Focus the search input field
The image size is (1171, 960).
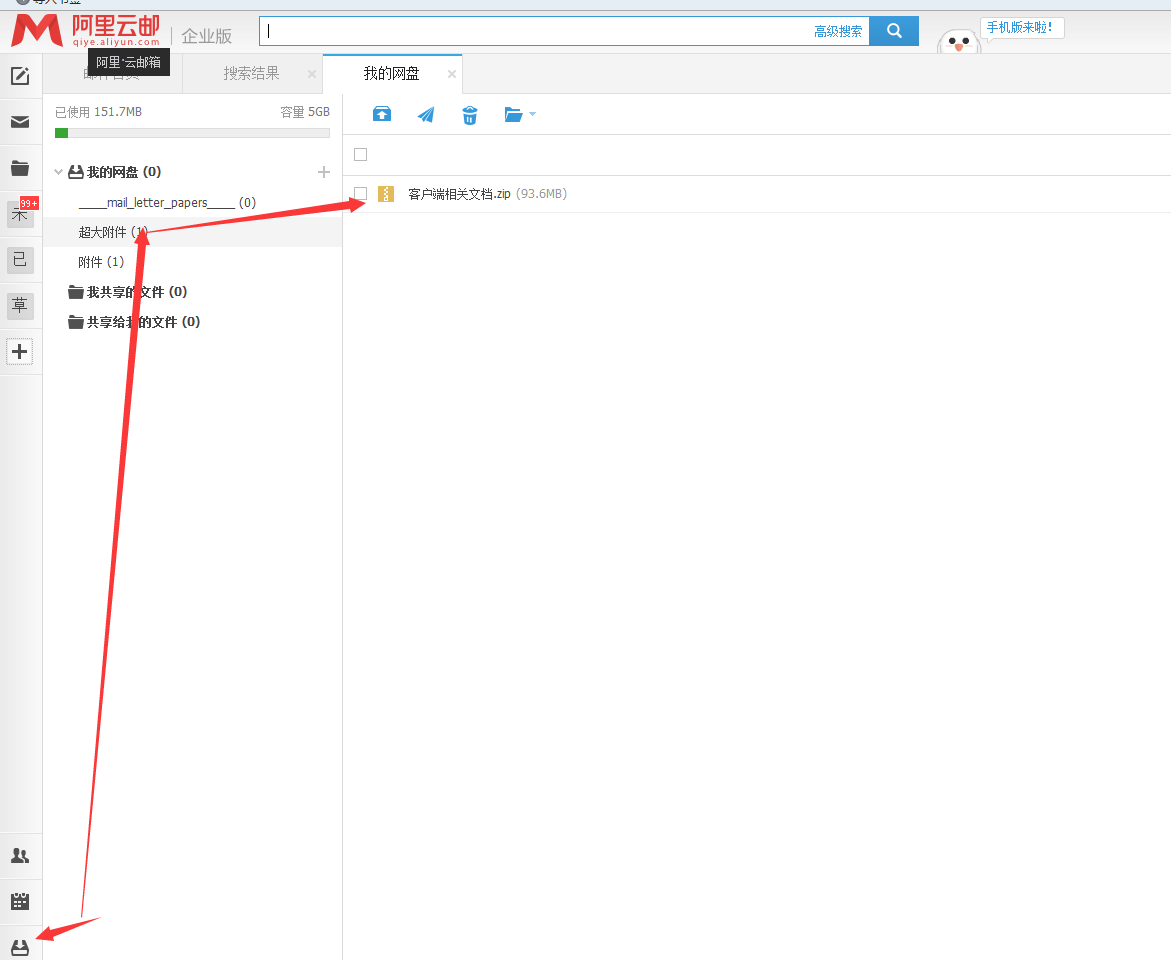(538, 31)
